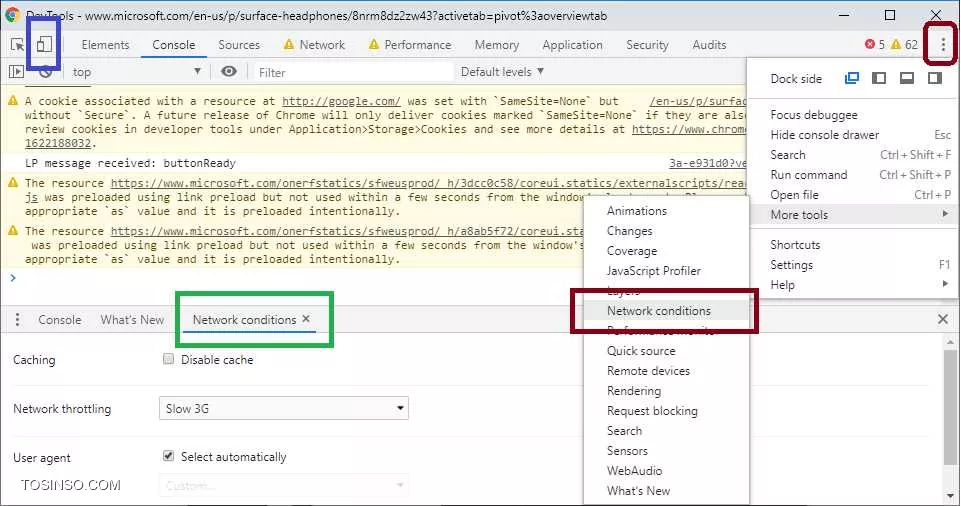Click the show console sidebar icon
Screen dimensions: 961x506
17,72
